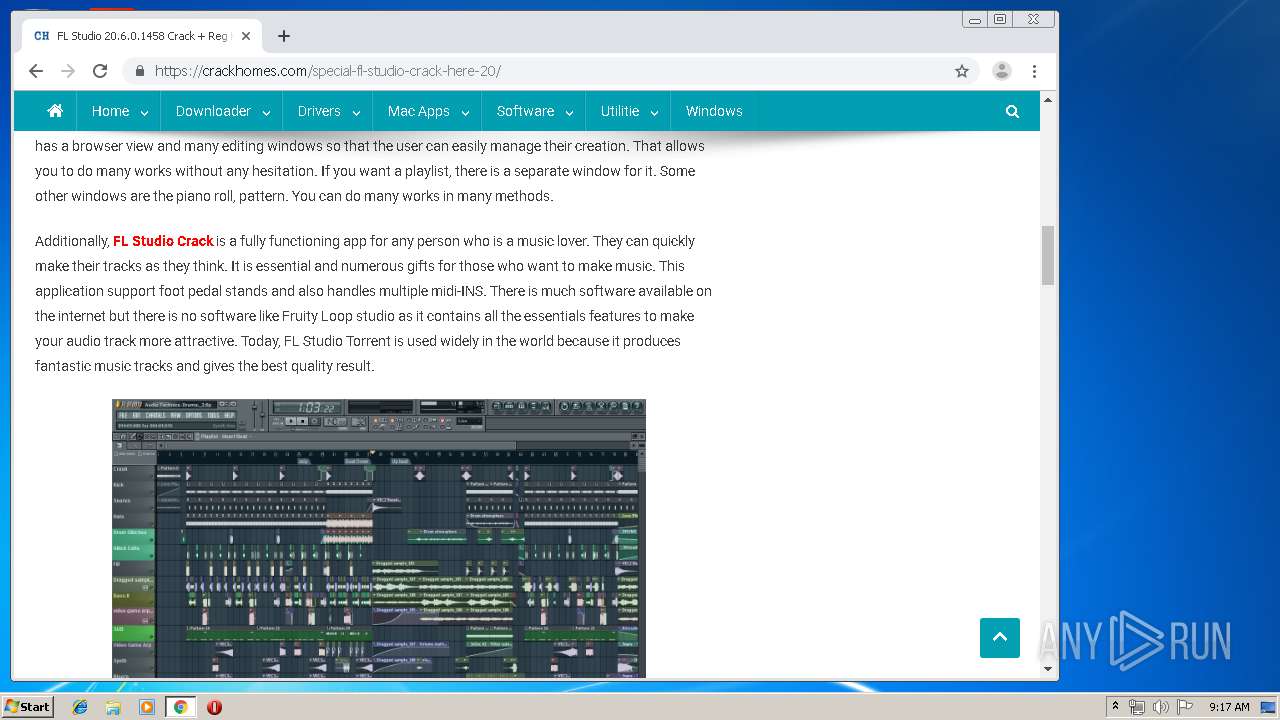This screenshot has width=1280, height=720.
Task: Open the Chrome profile avatar icon
Action: tap(1001, 71)
